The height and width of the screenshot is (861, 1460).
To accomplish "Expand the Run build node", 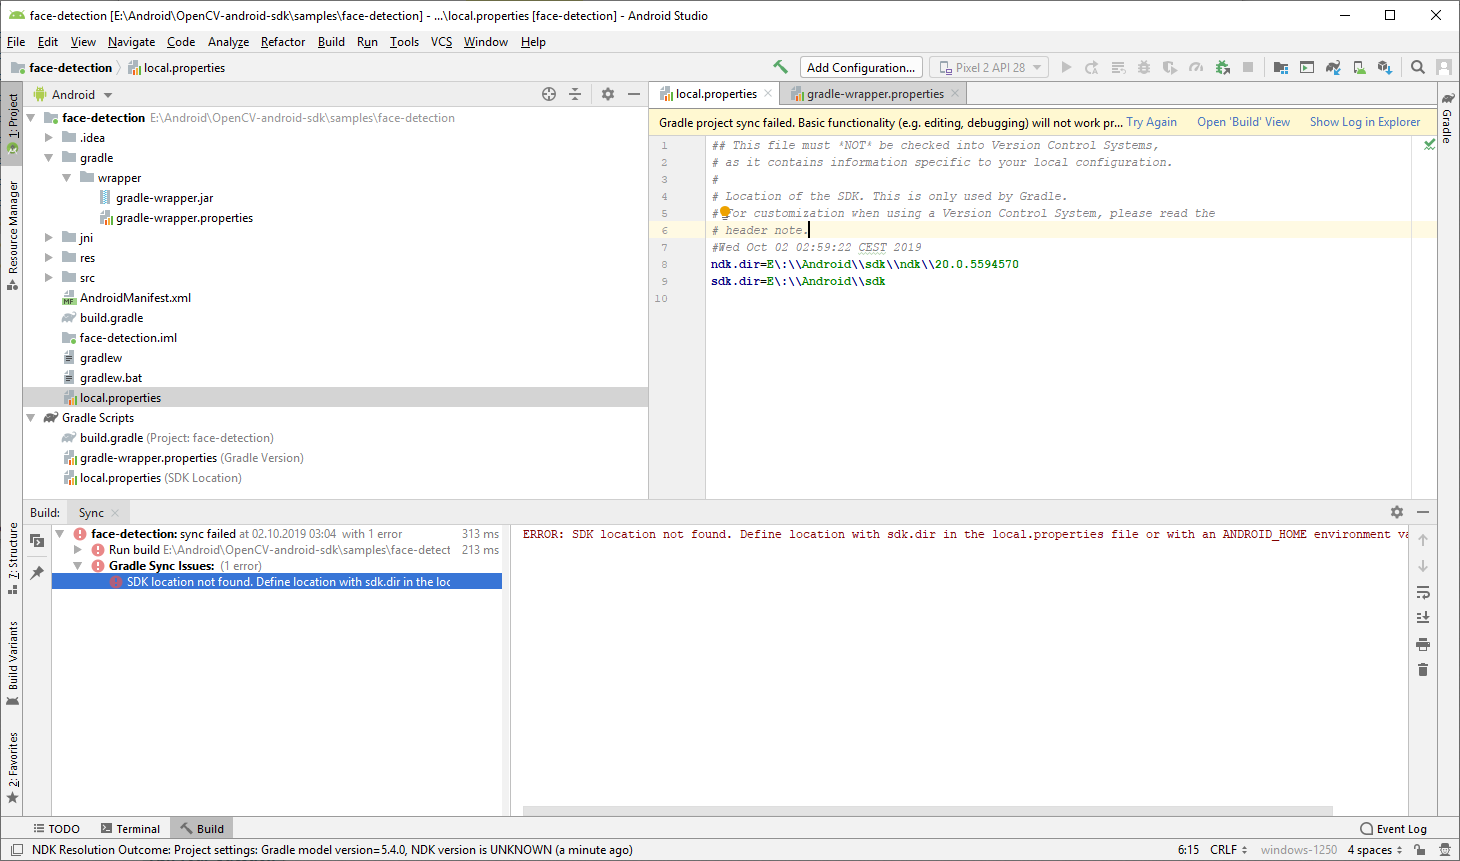I will [x=78, y=550].
